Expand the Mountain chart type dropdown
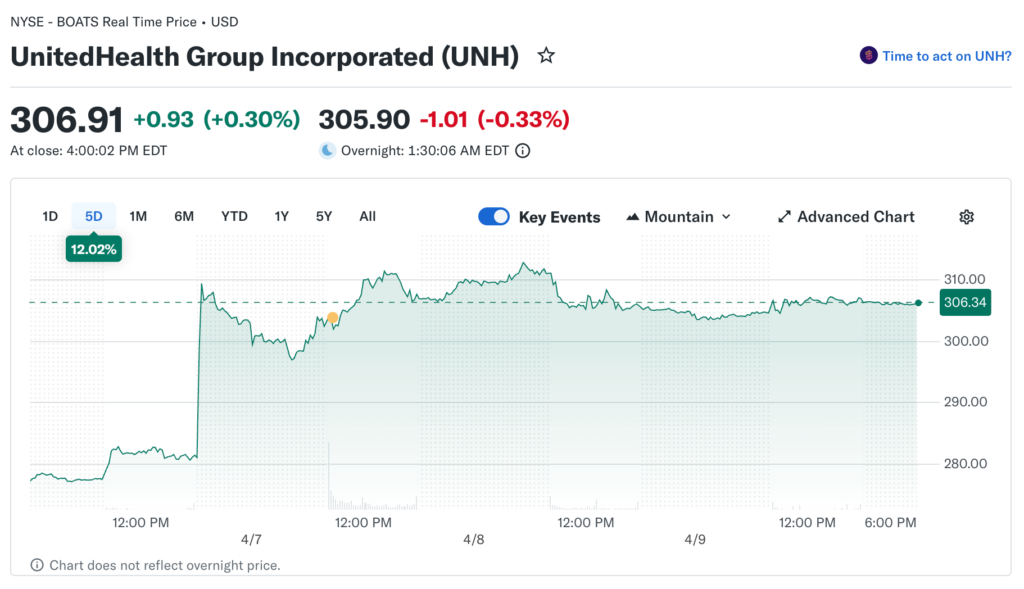This screenshot has height=589, width=1024. 726,217
